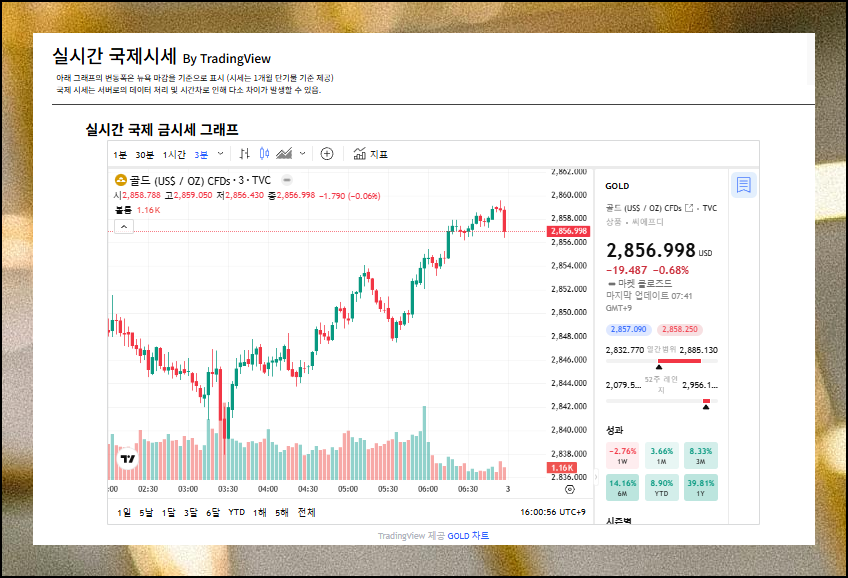Click the low price 2,856.430

pos(244,195)
